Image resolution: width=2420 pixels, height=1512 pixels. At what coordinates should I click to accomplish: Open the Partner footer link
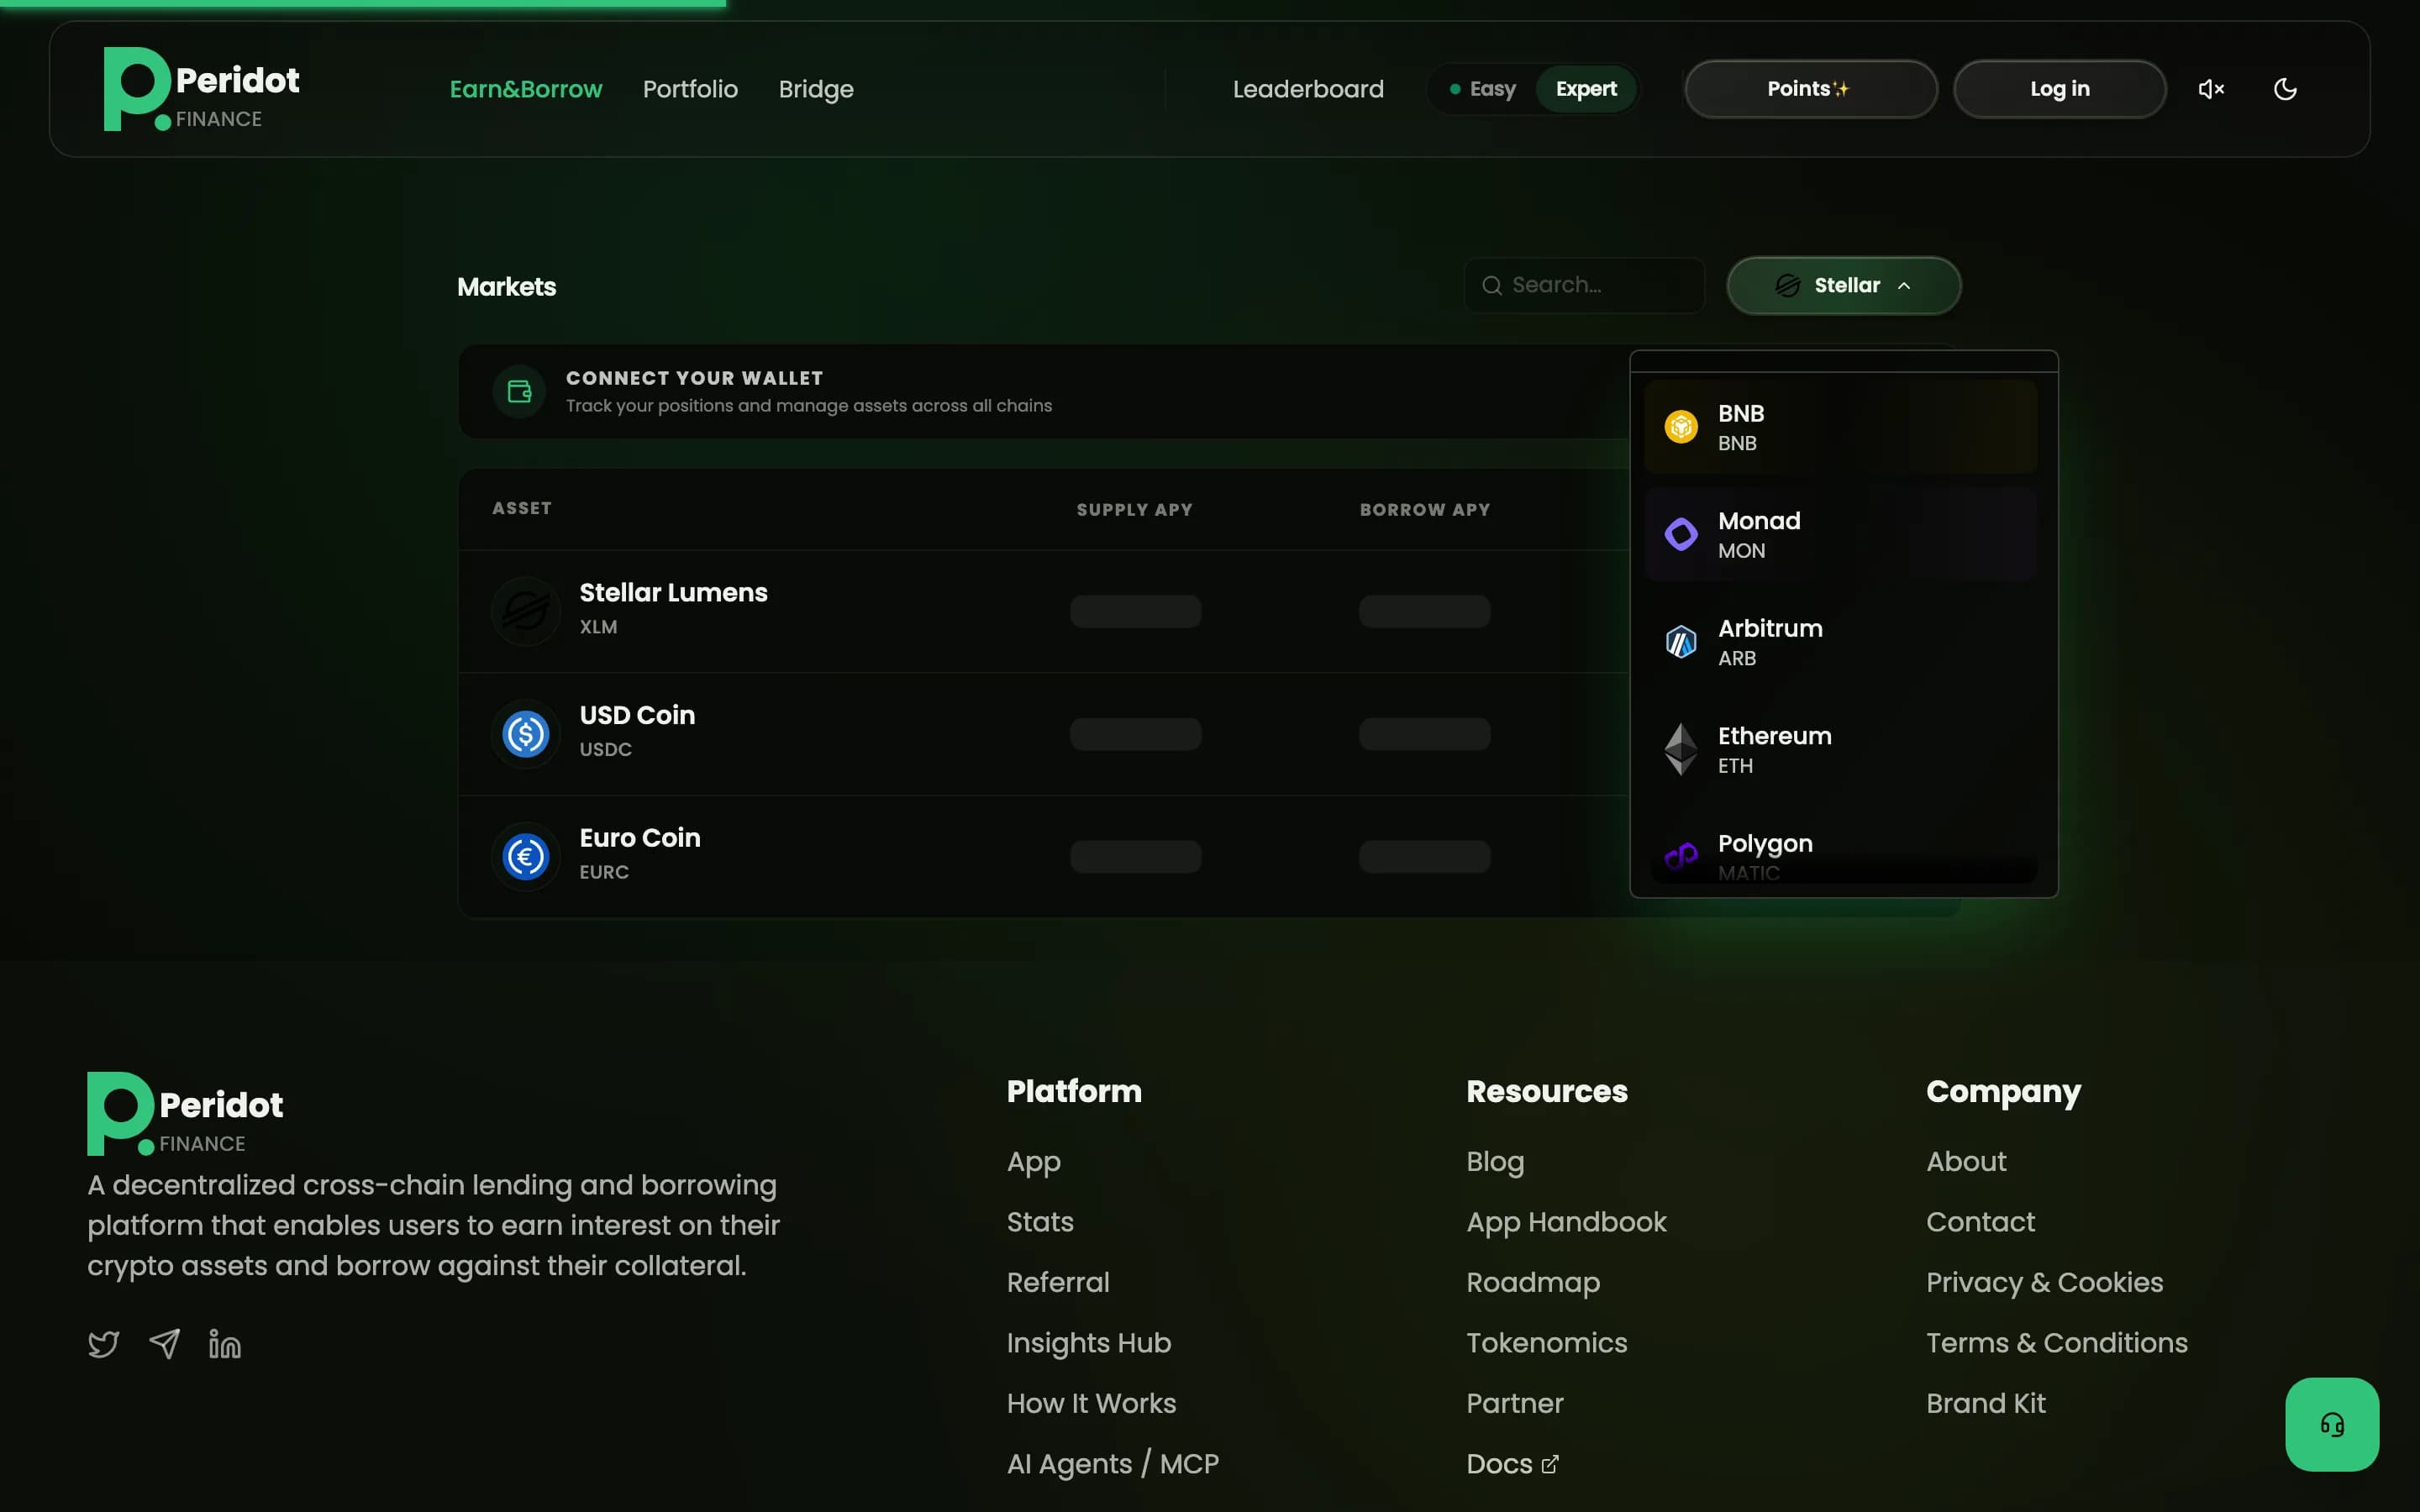click(1515, 1404)
